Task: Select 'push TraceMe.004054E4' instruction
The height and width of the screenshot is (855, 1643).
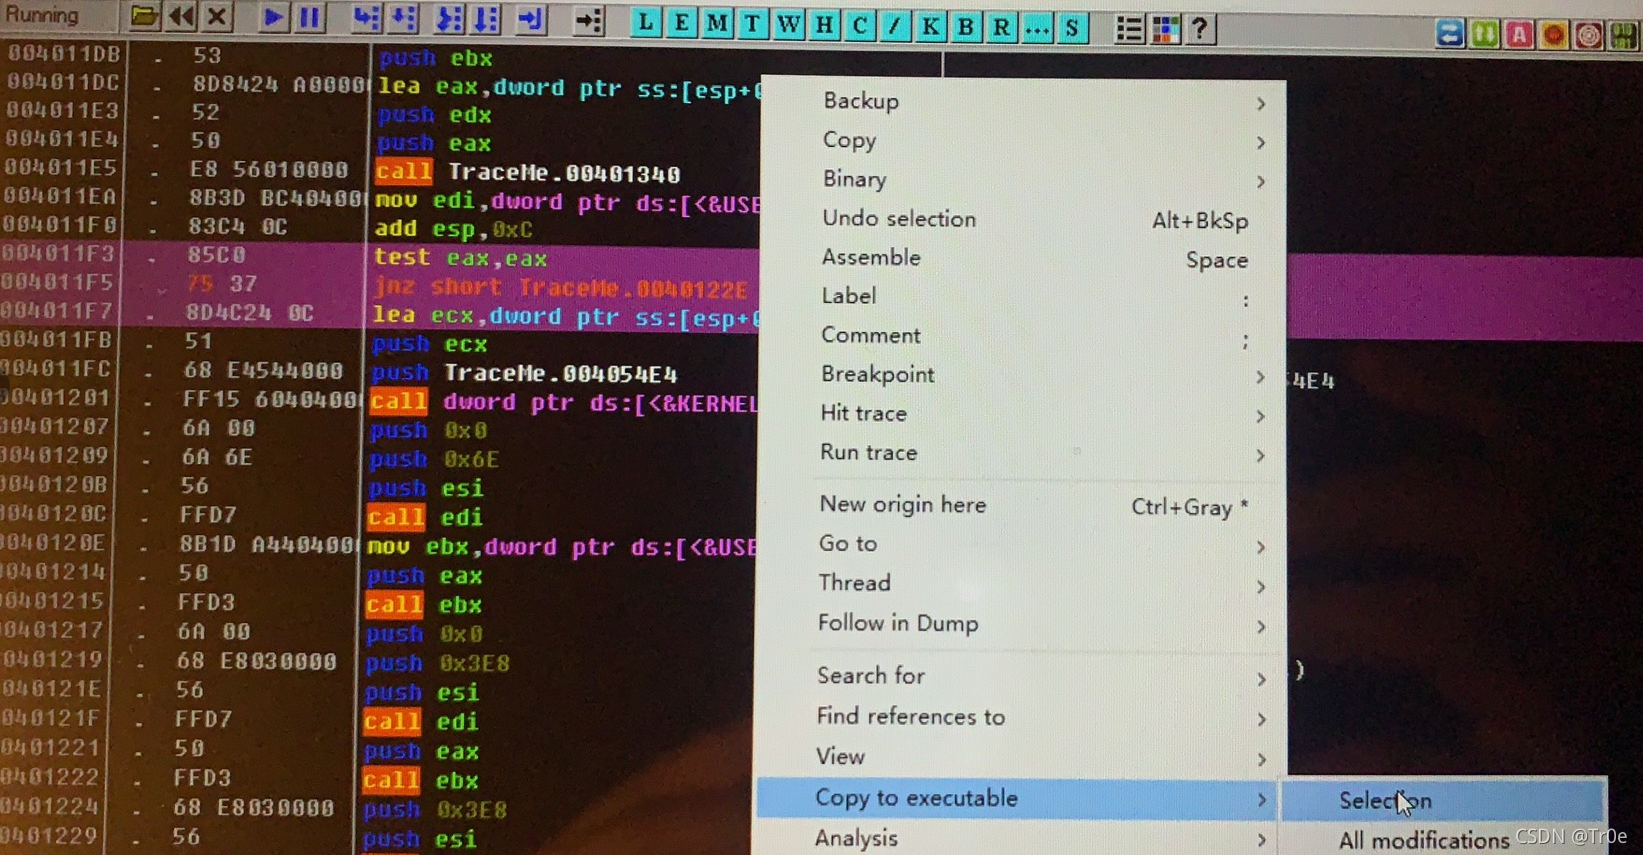Action: tap(524, 373)
